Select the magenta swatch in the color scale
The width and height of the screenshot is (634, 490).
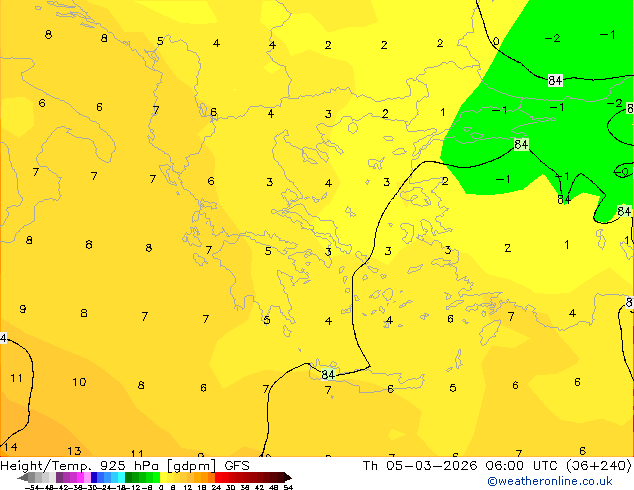tap(80, 477)
